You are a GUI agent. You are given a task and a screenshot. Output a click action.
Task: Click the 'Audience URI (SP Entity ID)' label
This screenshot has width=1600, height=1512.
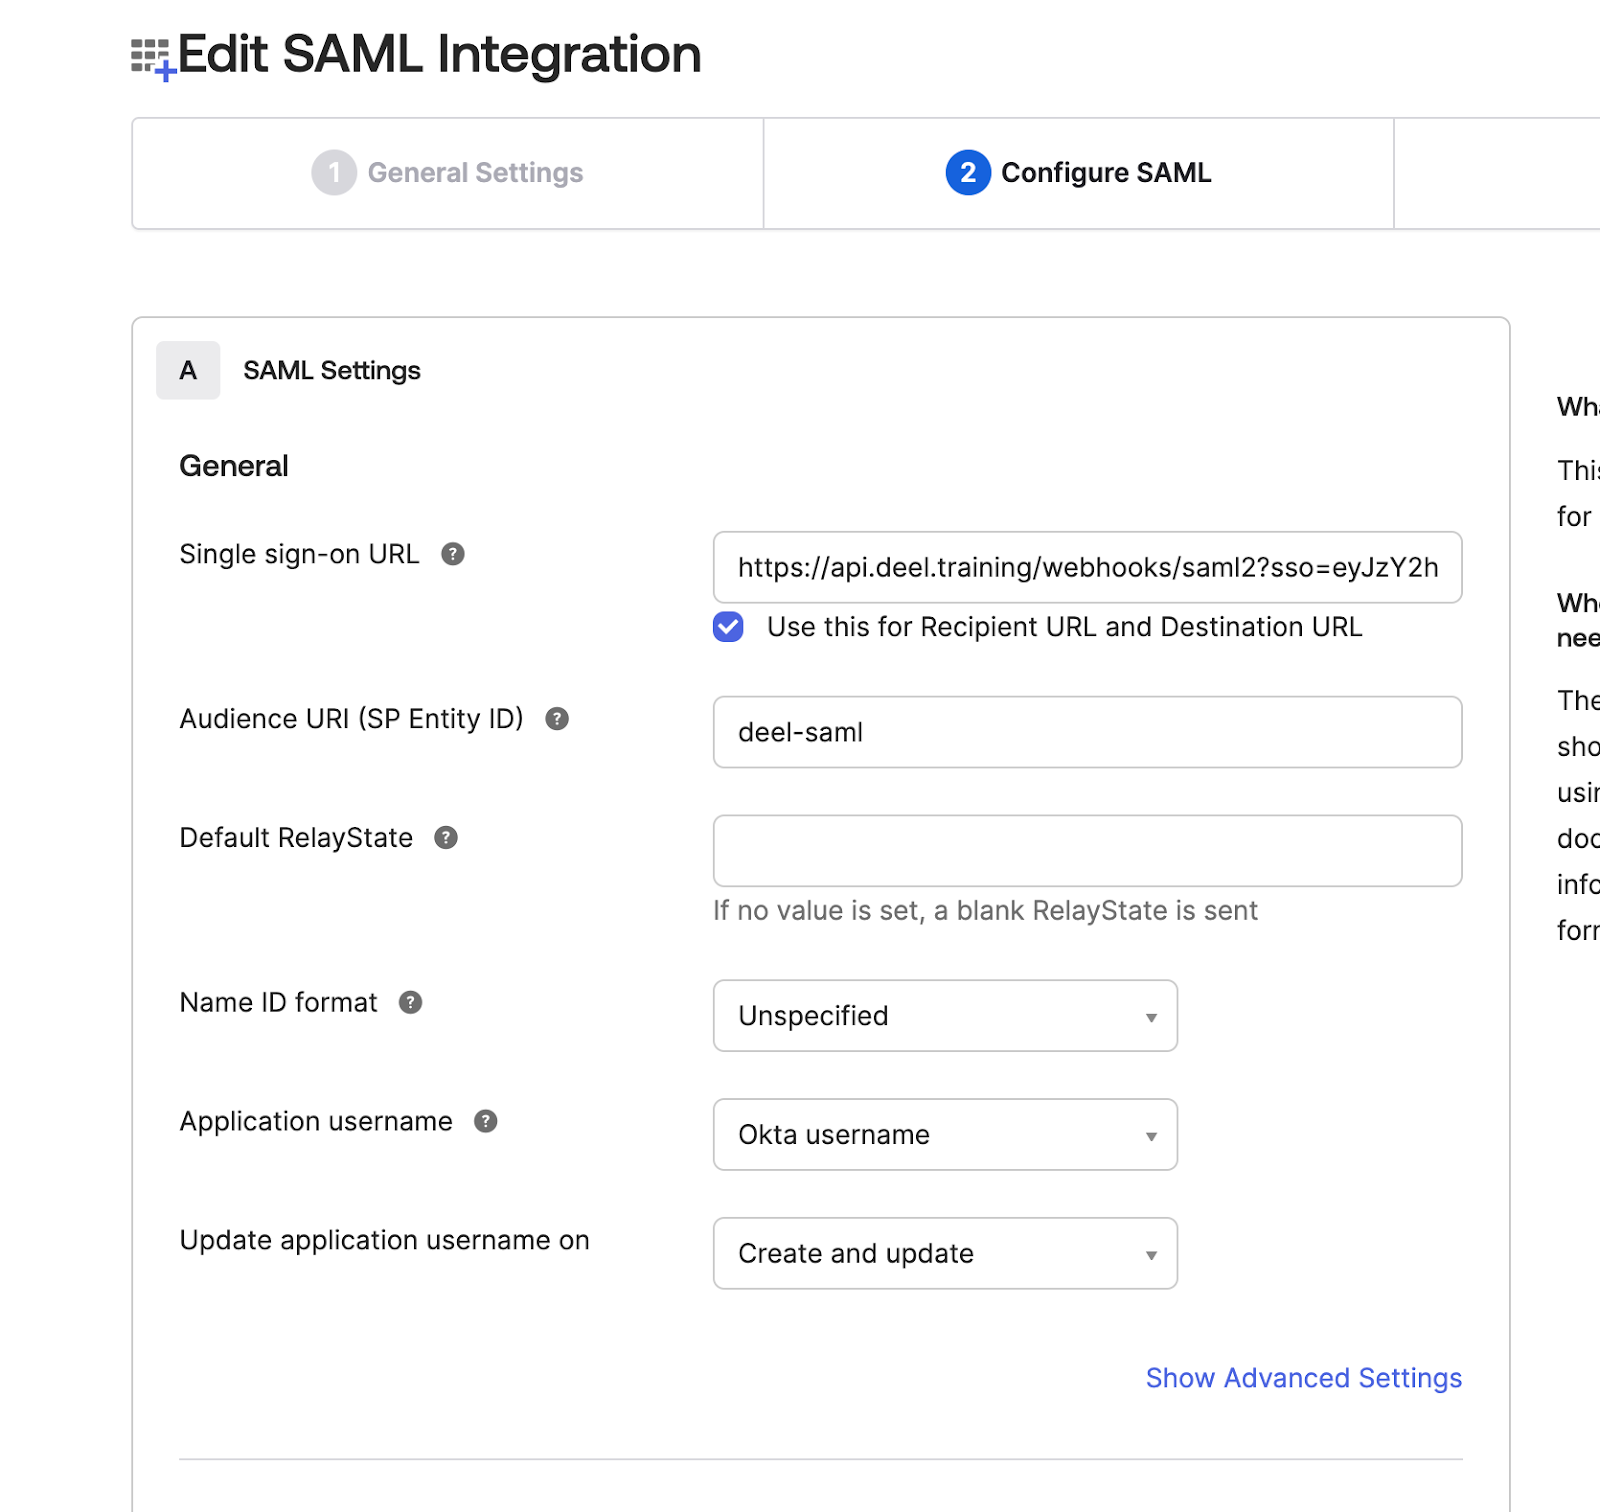coord(352,719)
